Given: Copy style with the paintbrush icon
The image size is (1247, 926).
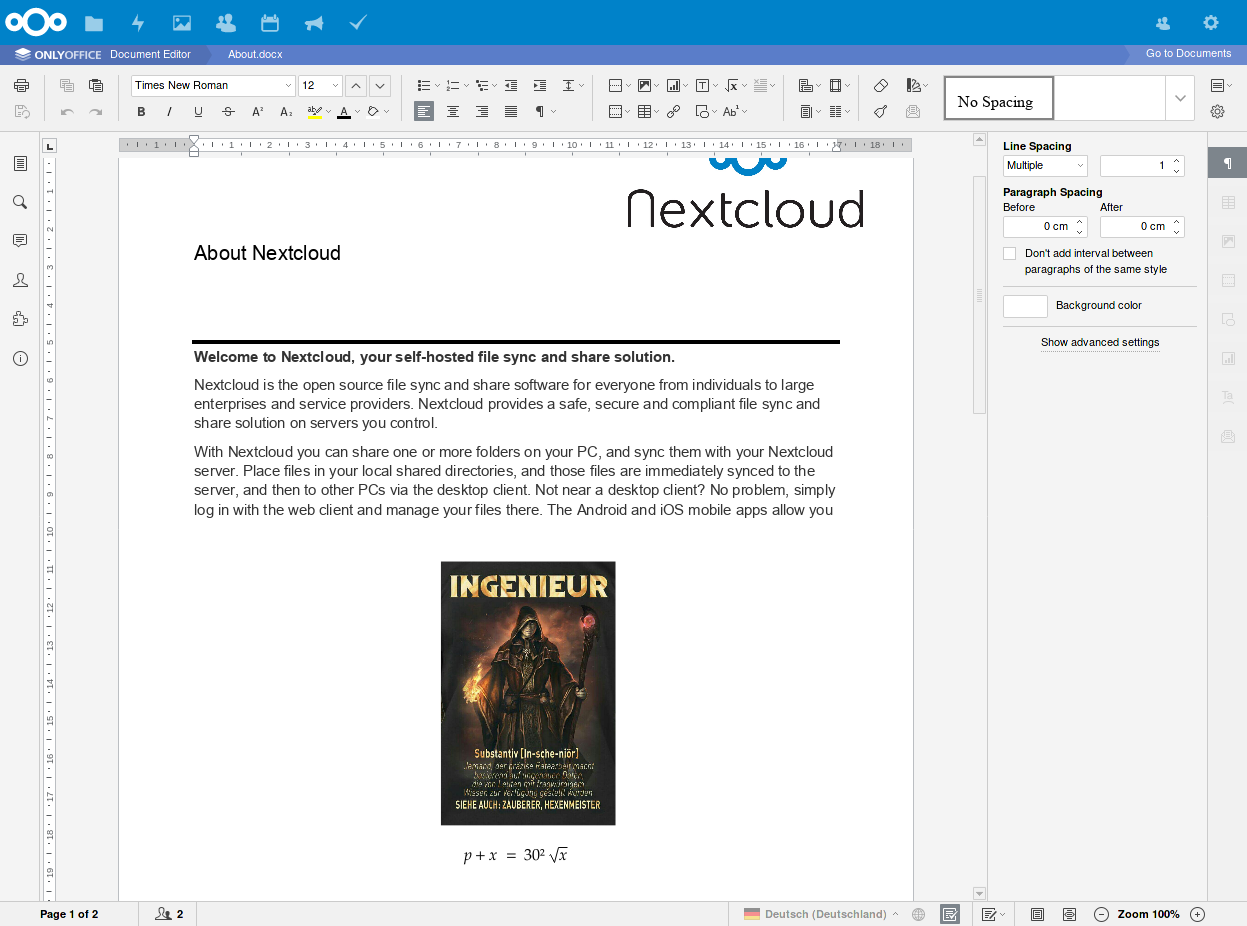Looking at the screenshot, I should click(x=881, y=112).
